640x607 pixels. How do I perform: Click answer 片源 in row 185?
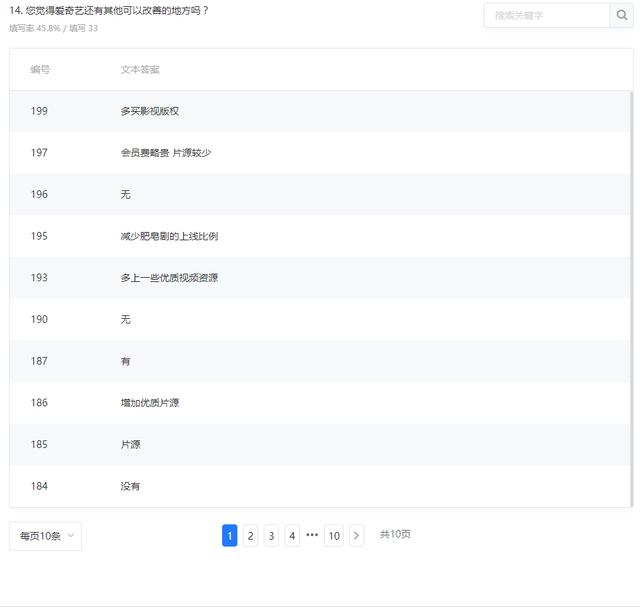130,444
